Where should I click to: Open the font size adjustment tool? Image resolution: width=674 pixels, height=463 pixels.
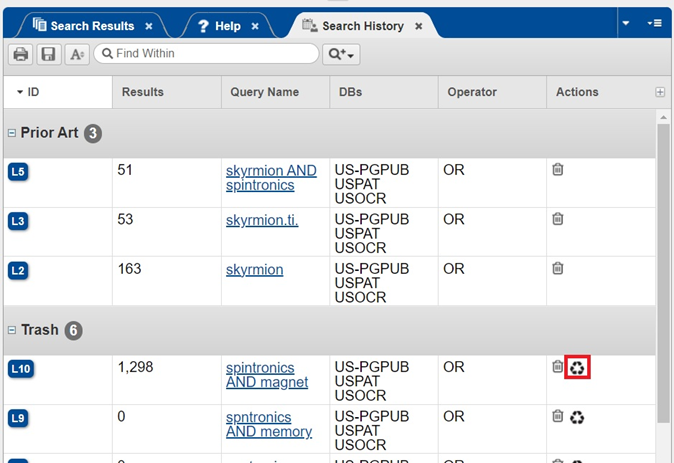[77, 54]
